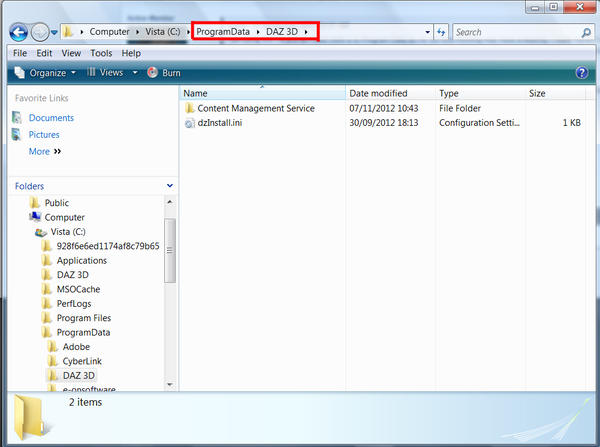The image size is (600, 447).
Task: Click the Computer icon in folder tree
Action: point(35,217)
